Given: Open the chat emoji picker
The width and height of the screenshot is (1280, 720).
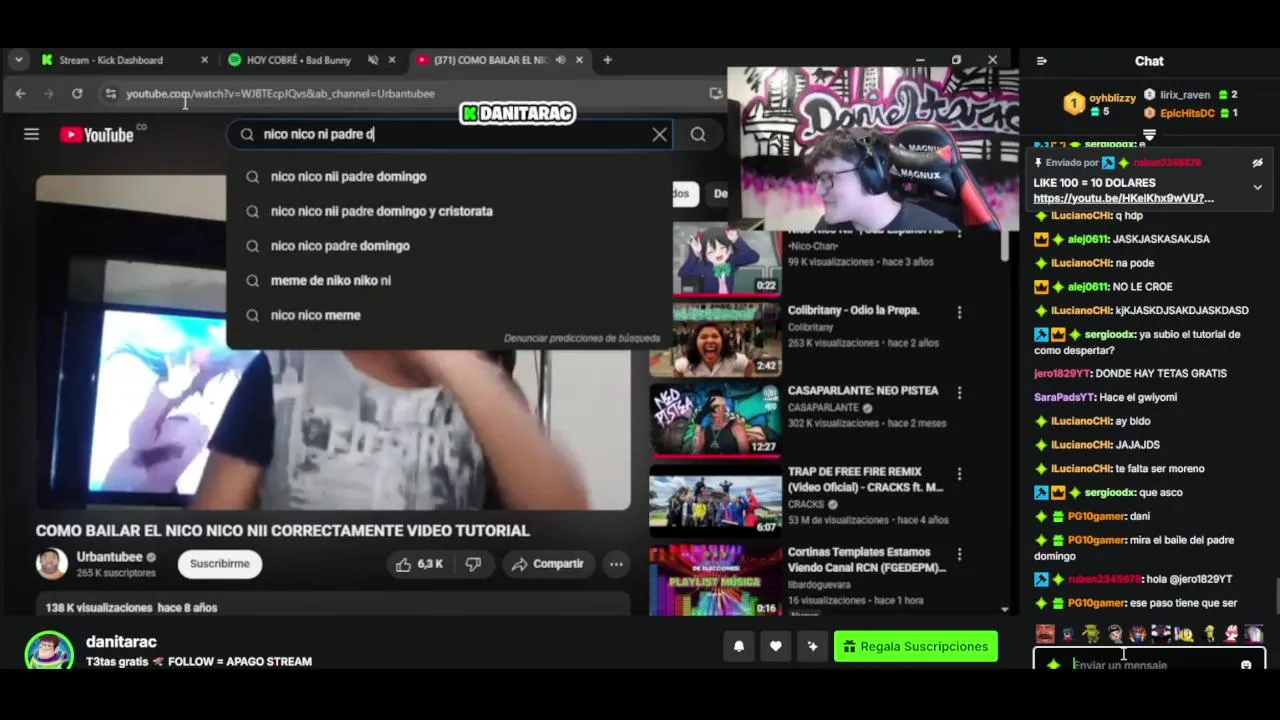Looking at the screenshot, I should coord(1246,665).
